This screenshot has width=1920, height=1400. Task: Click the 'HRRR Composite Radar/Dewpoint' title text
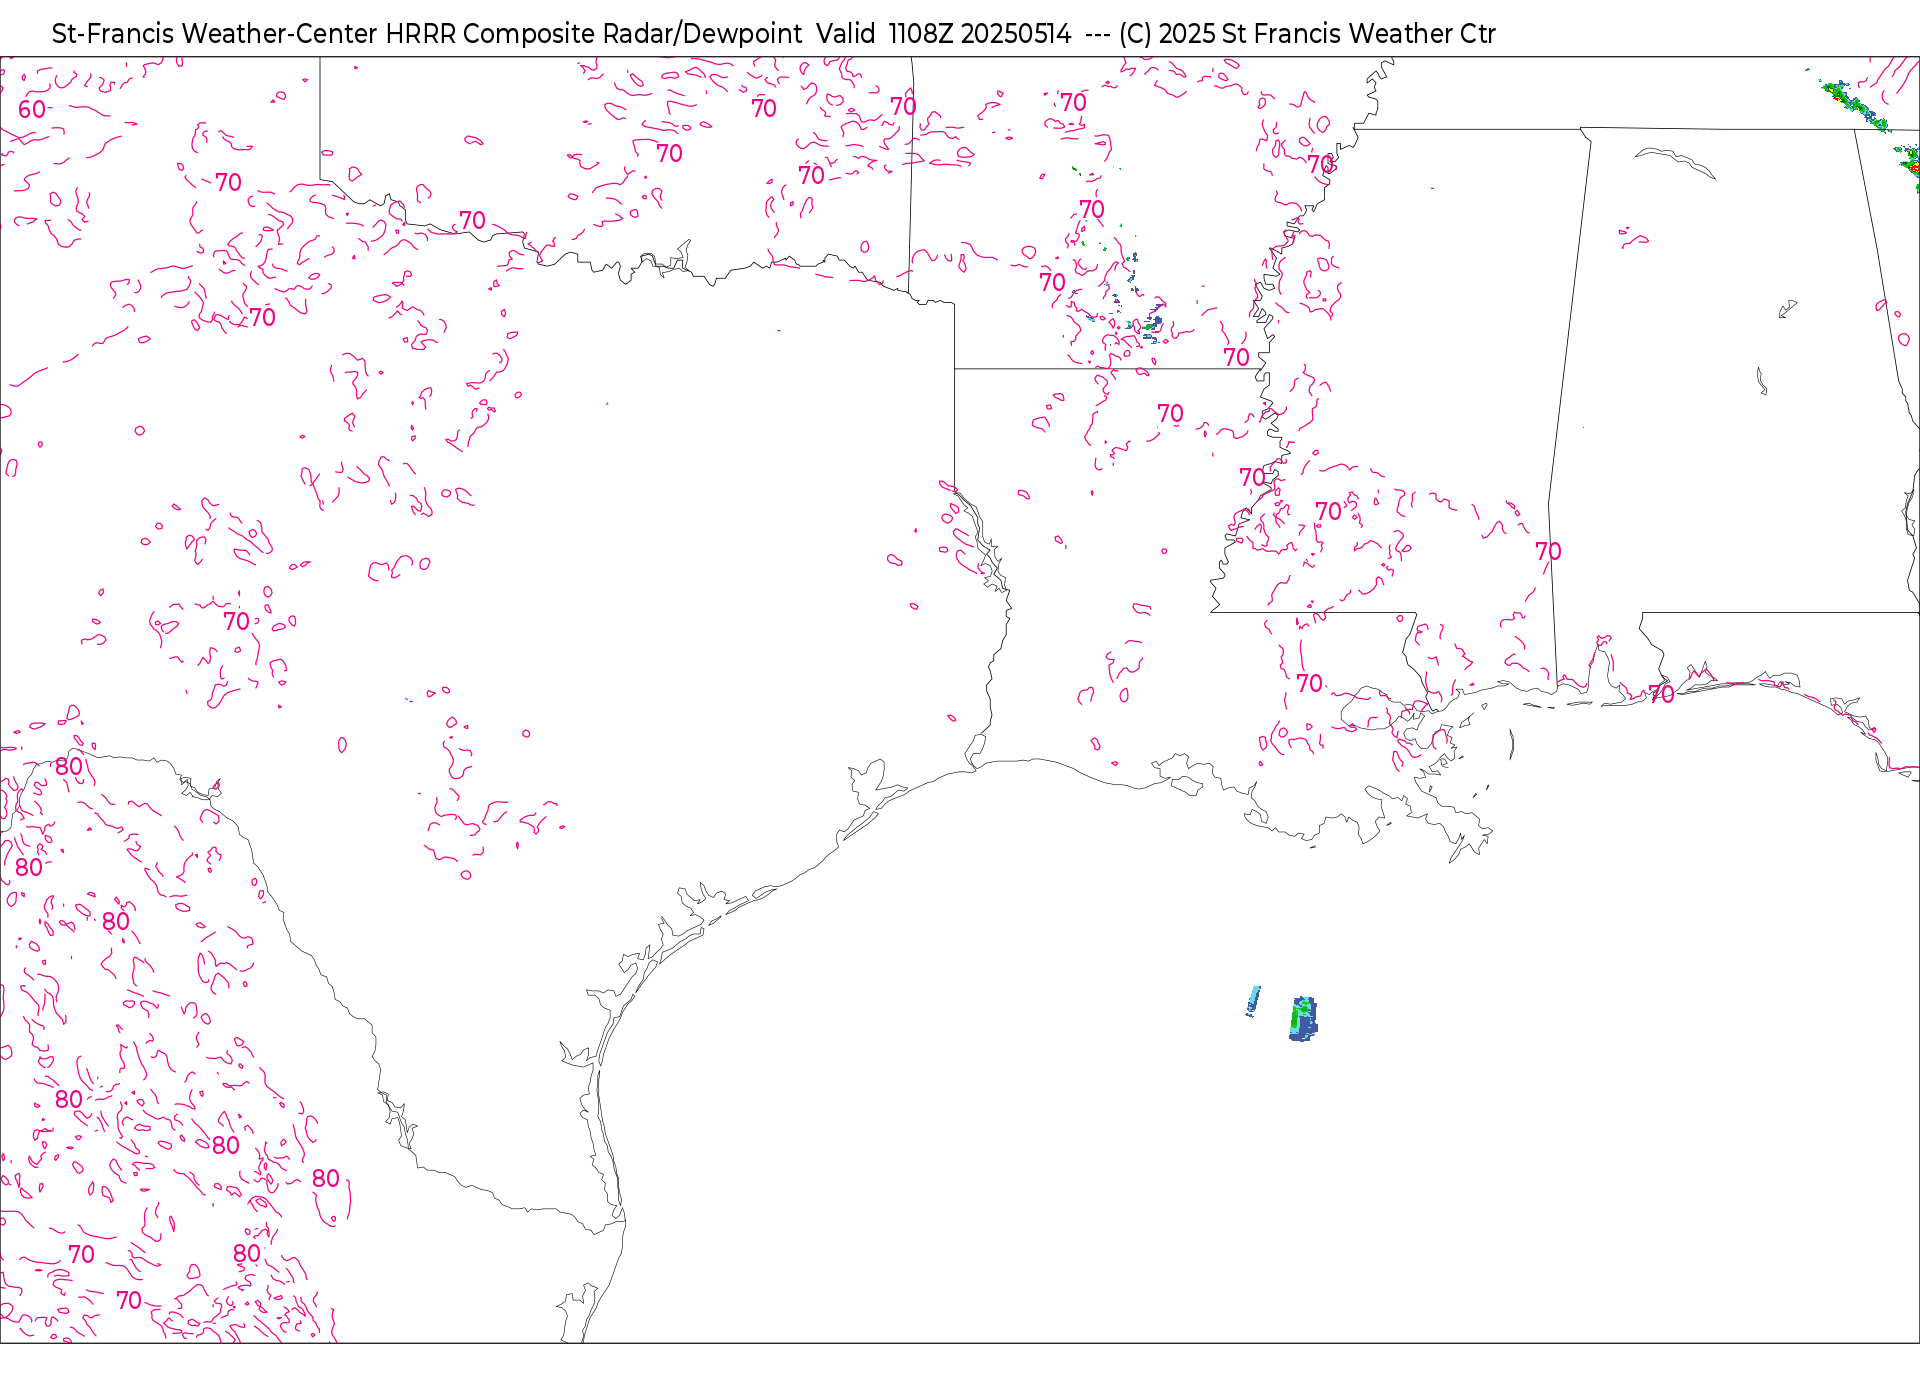tap(593, 34)
